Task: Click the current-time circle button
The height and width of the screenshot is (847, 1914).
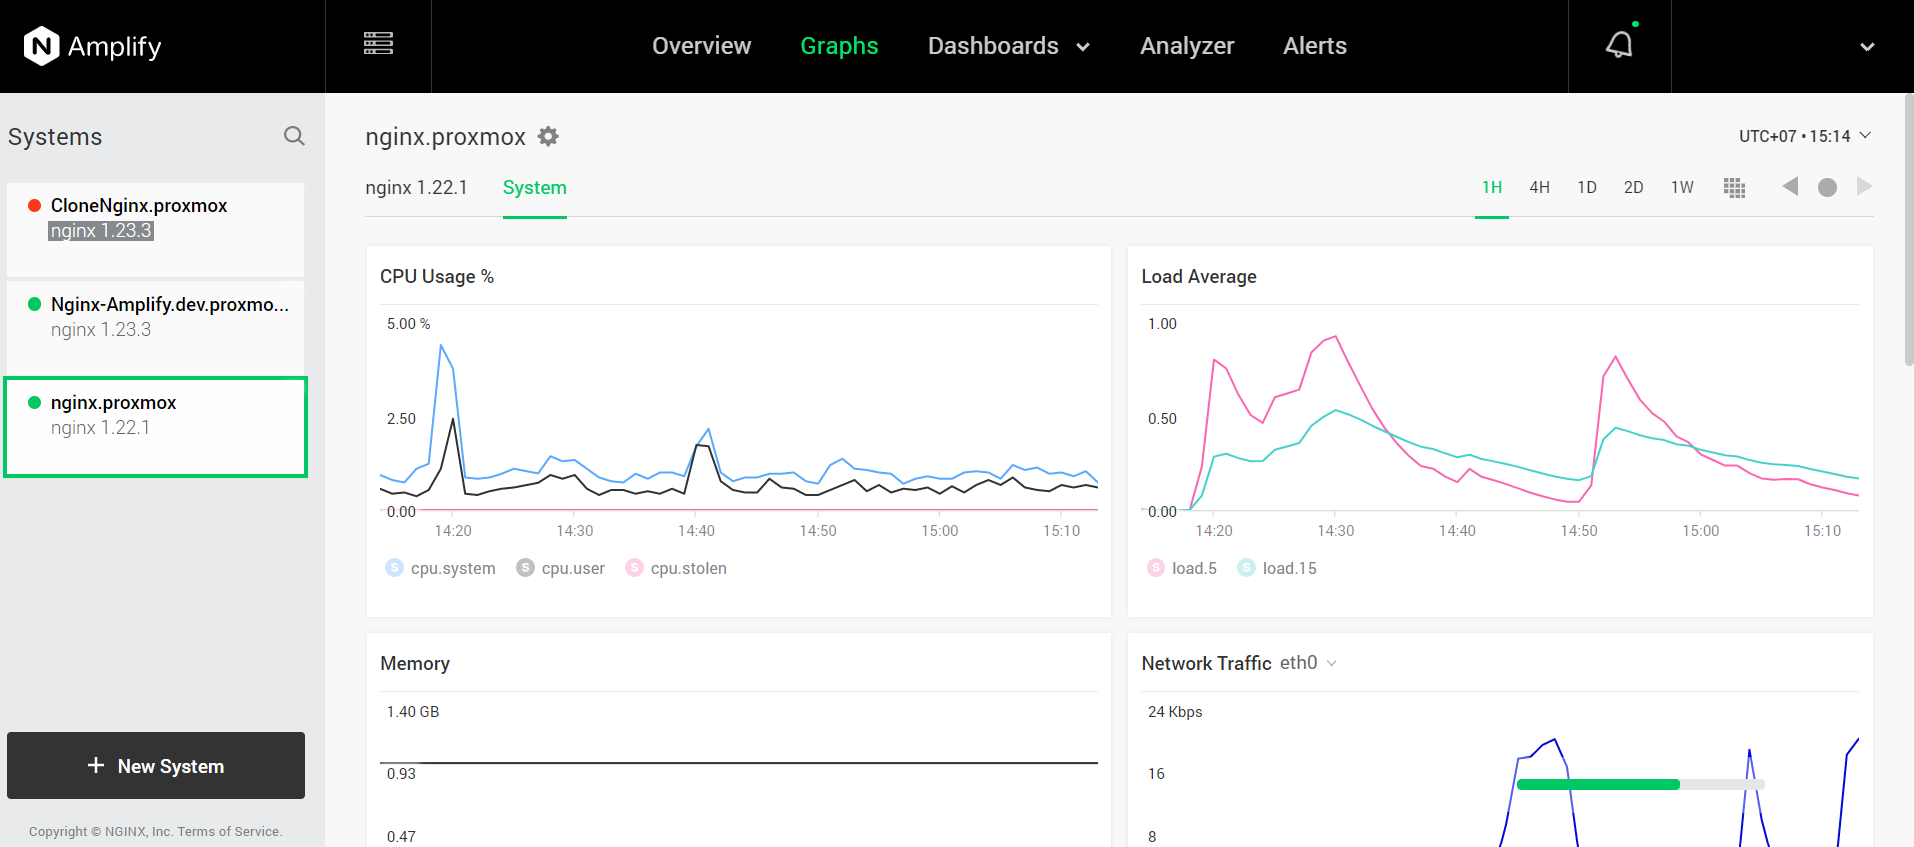Action: pos(1827,188)
